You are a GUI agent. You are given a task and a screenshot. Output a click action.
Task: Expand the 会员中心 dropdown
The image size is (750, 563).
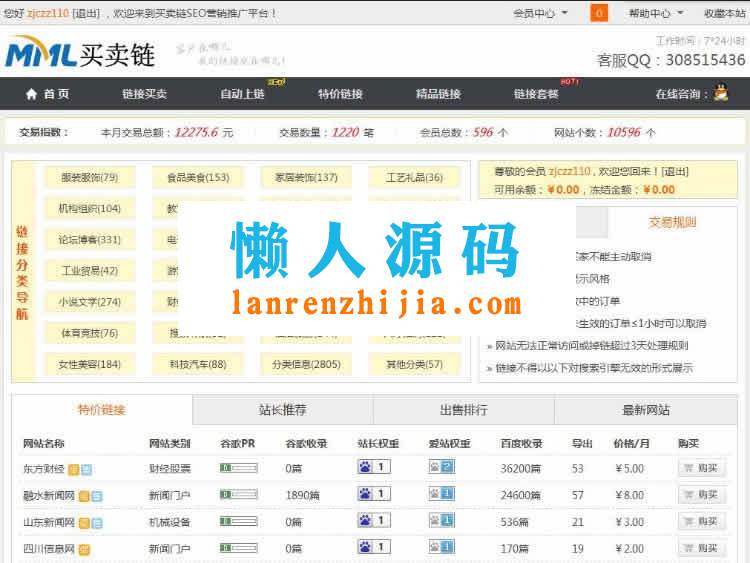pyautogui.click(x=540, y=13)
